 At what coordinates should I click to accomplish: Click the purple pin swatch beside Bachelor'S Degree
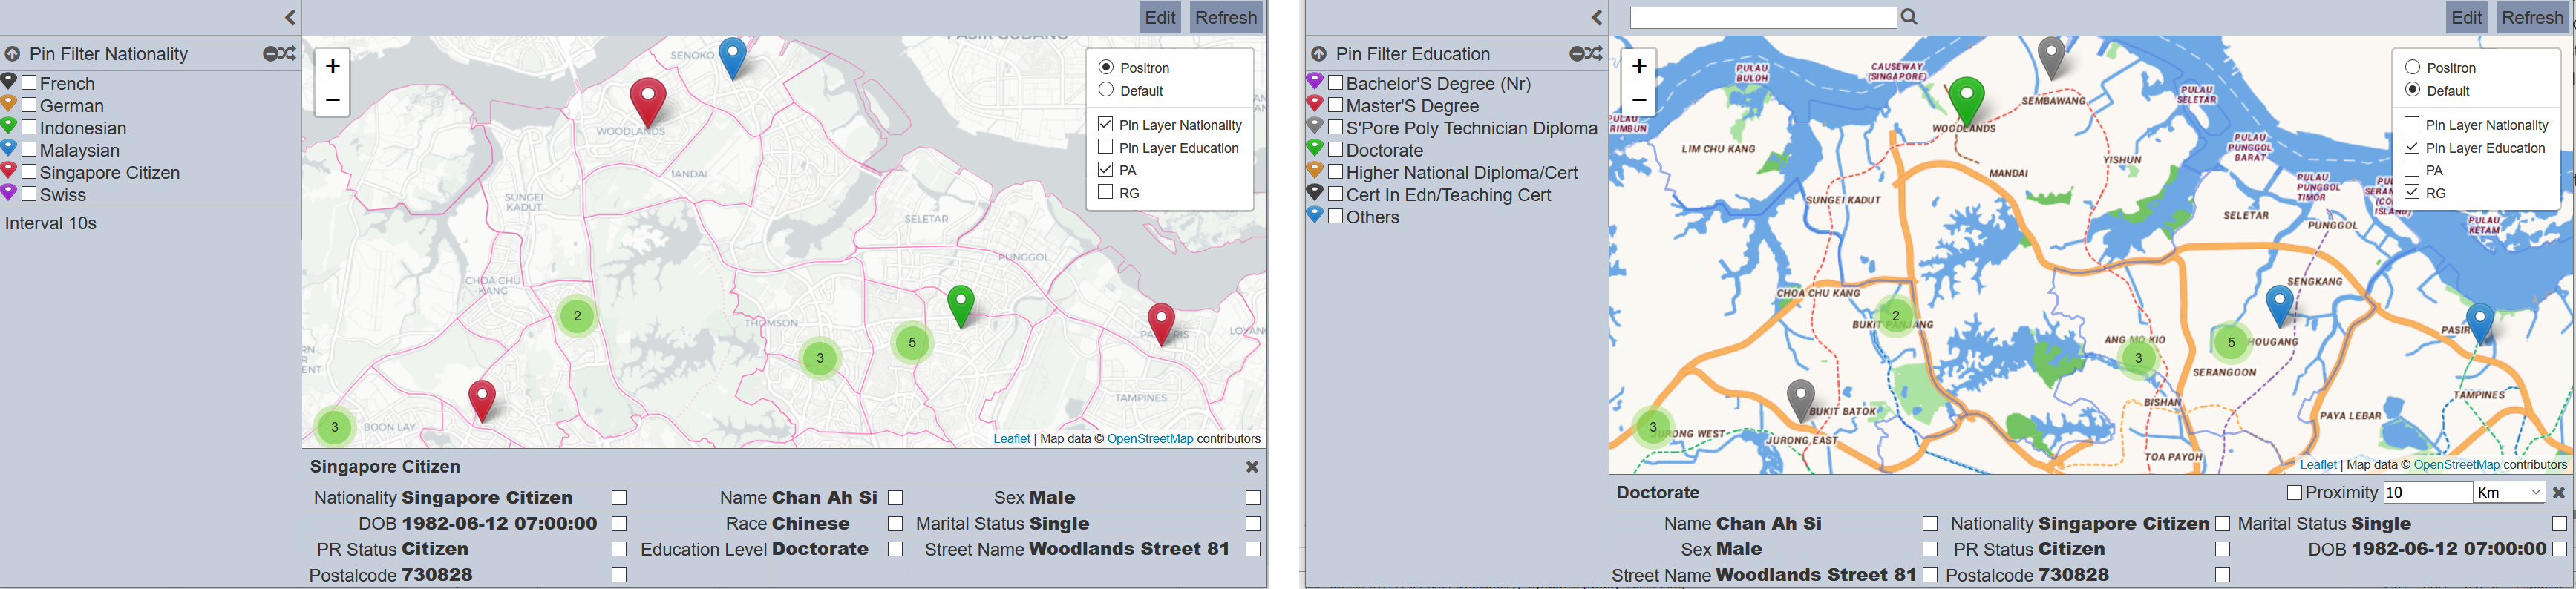pos(1315,81)
